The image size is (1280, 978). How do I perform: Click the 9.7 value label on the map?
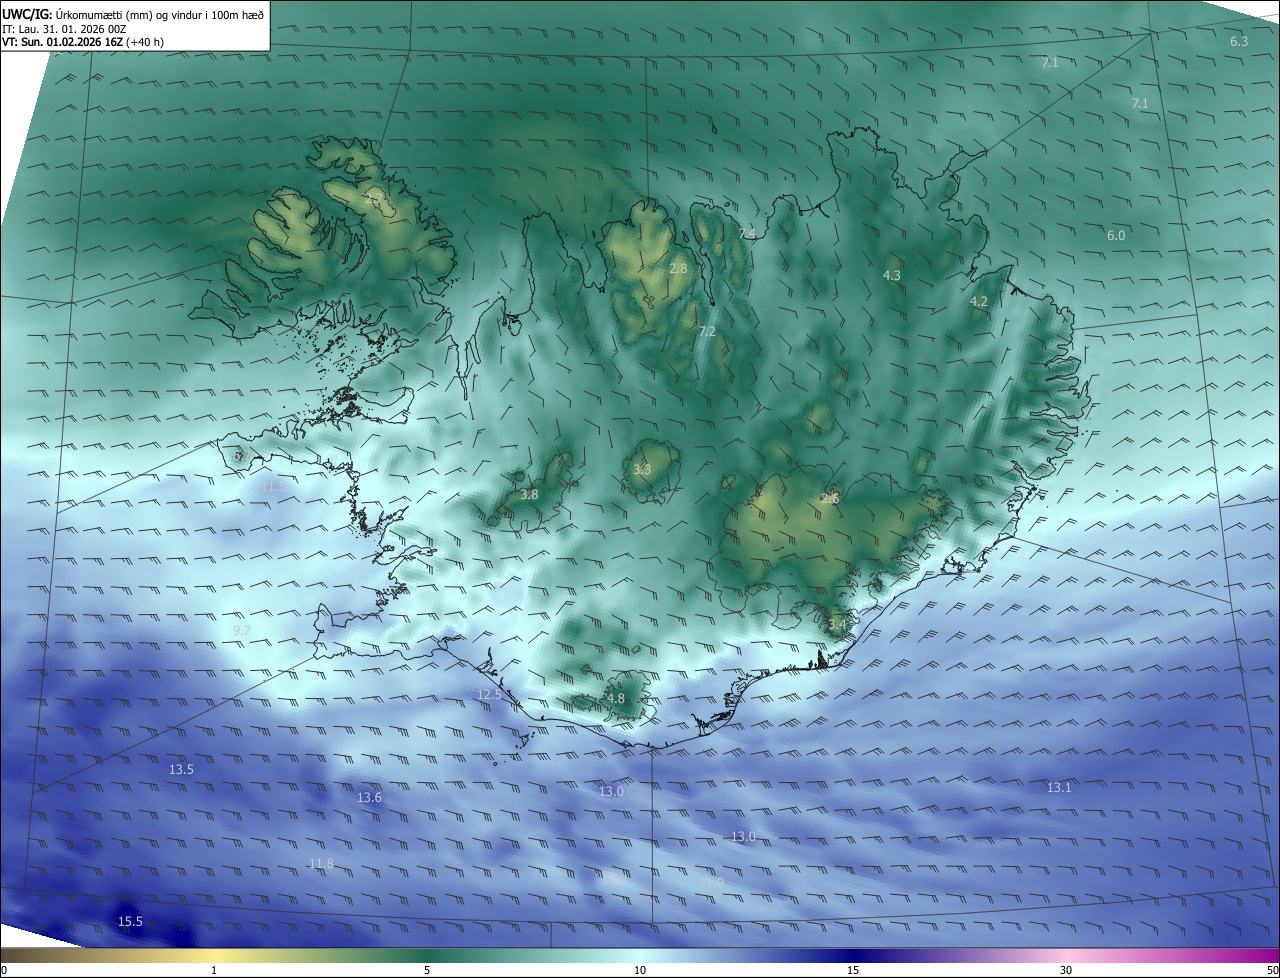pos(242,630)
